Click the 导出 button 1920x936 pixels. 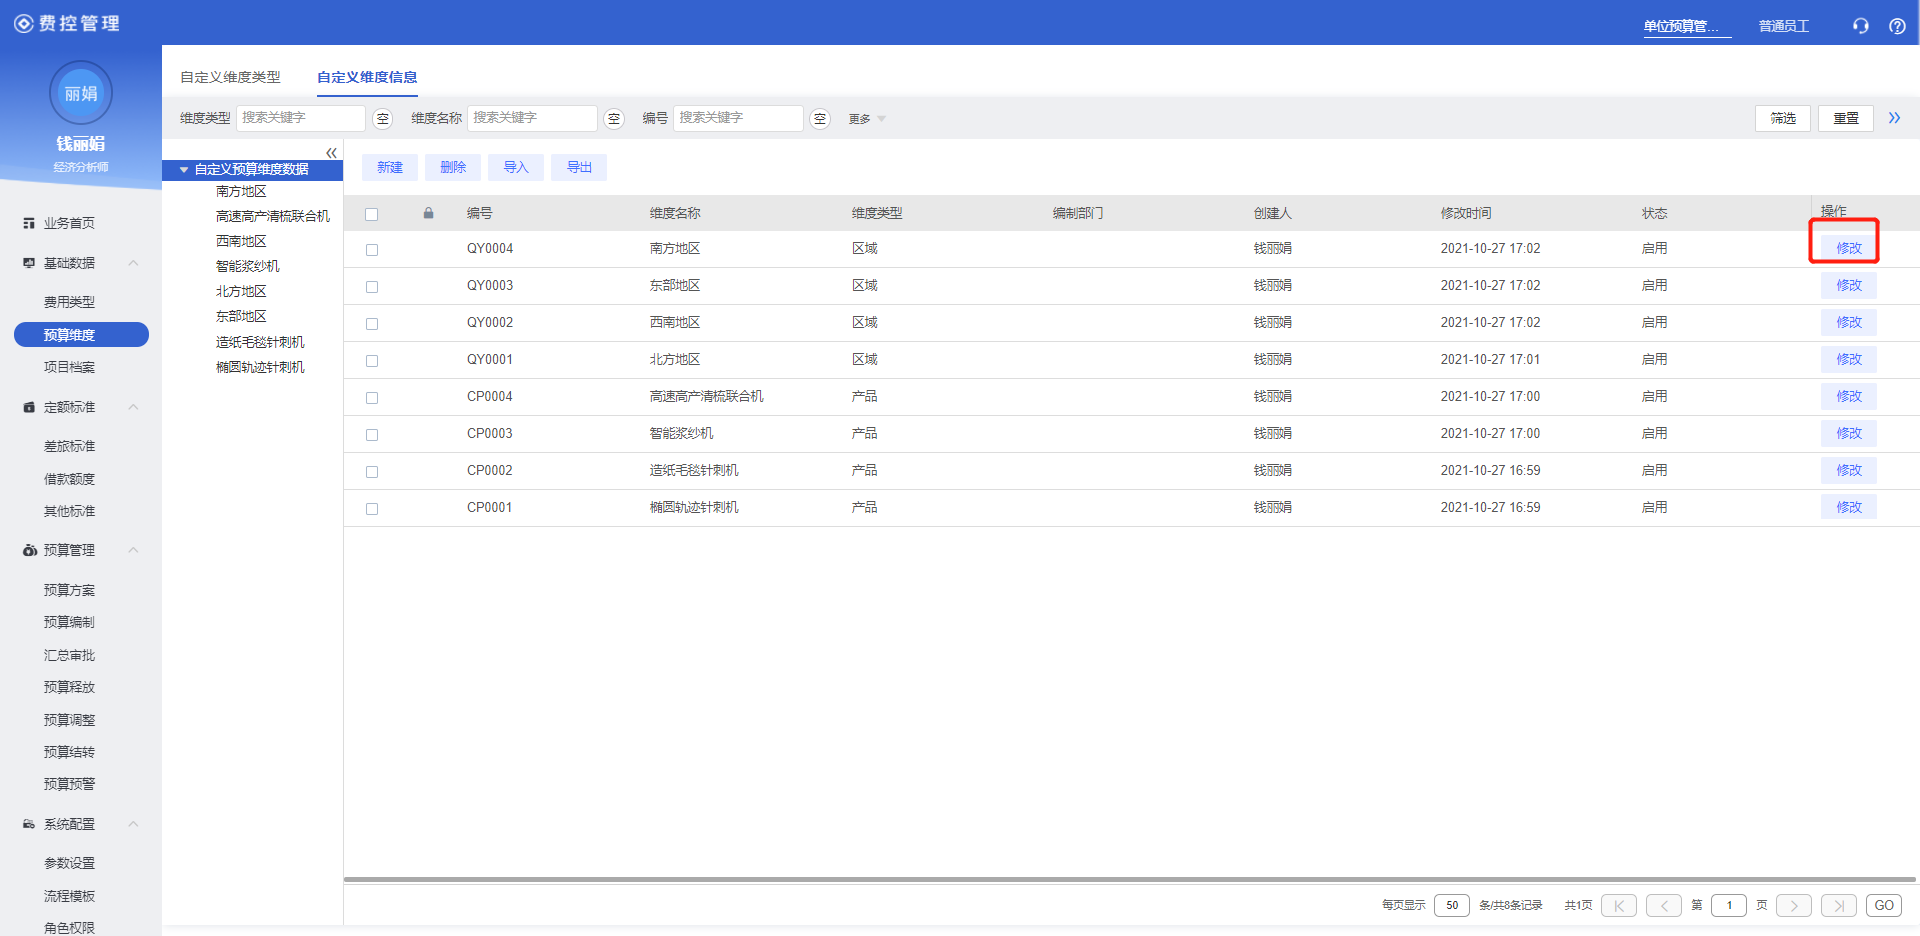(x=579, y=167)
